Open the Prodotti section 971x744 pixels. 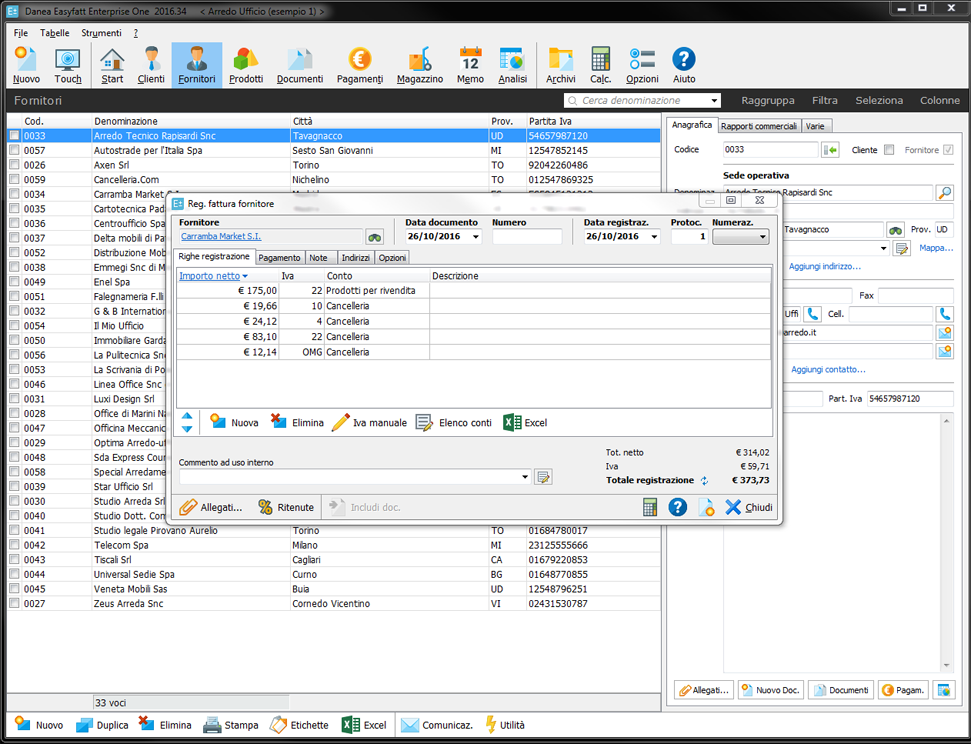pos(246,65)
